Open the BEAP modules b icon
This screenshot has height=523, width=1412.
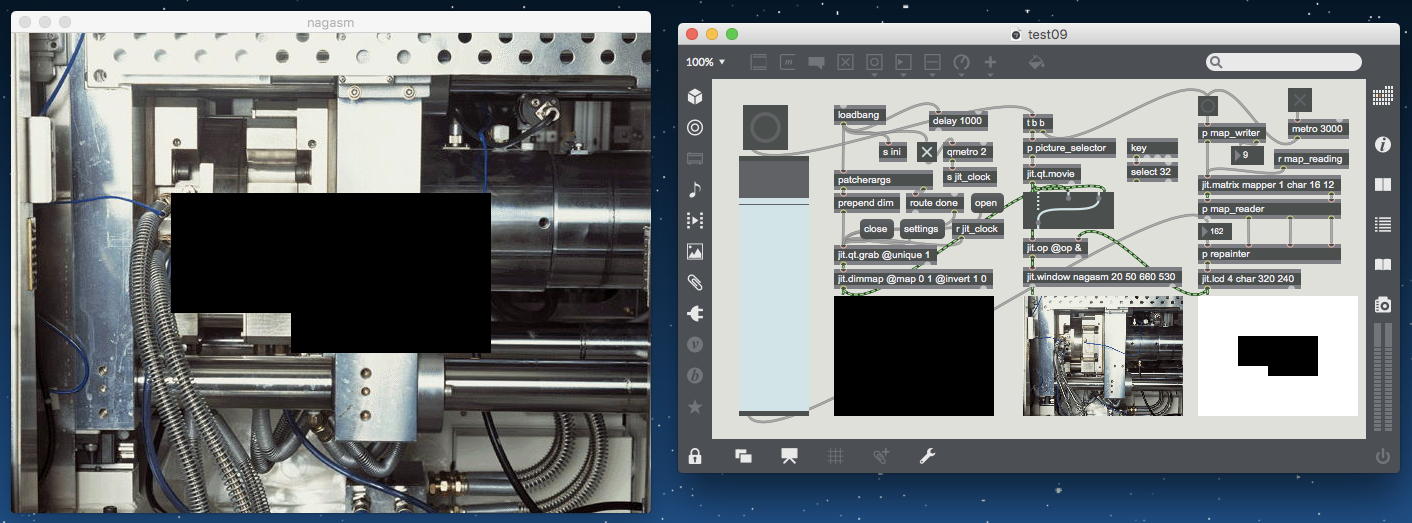coord(695,376)
